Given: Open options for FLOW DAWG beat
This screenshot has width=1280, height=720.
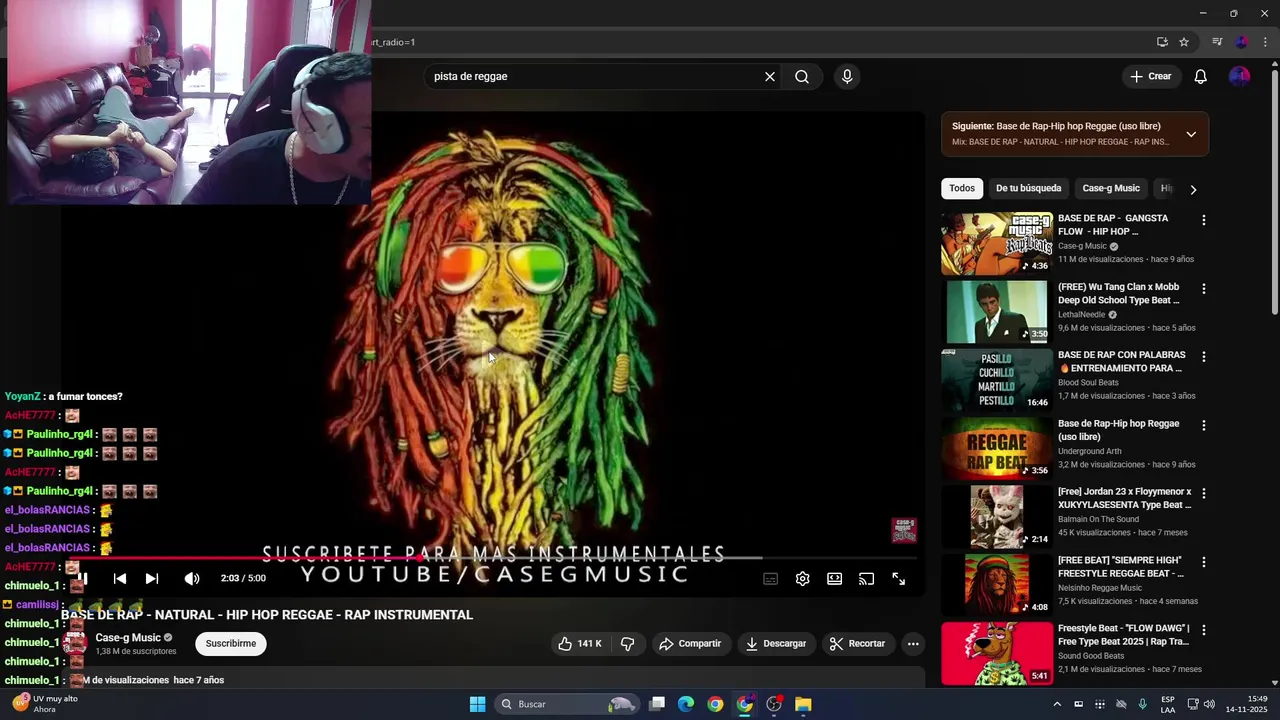Looking at the screenshot, I should click(x=1204, y=631).
